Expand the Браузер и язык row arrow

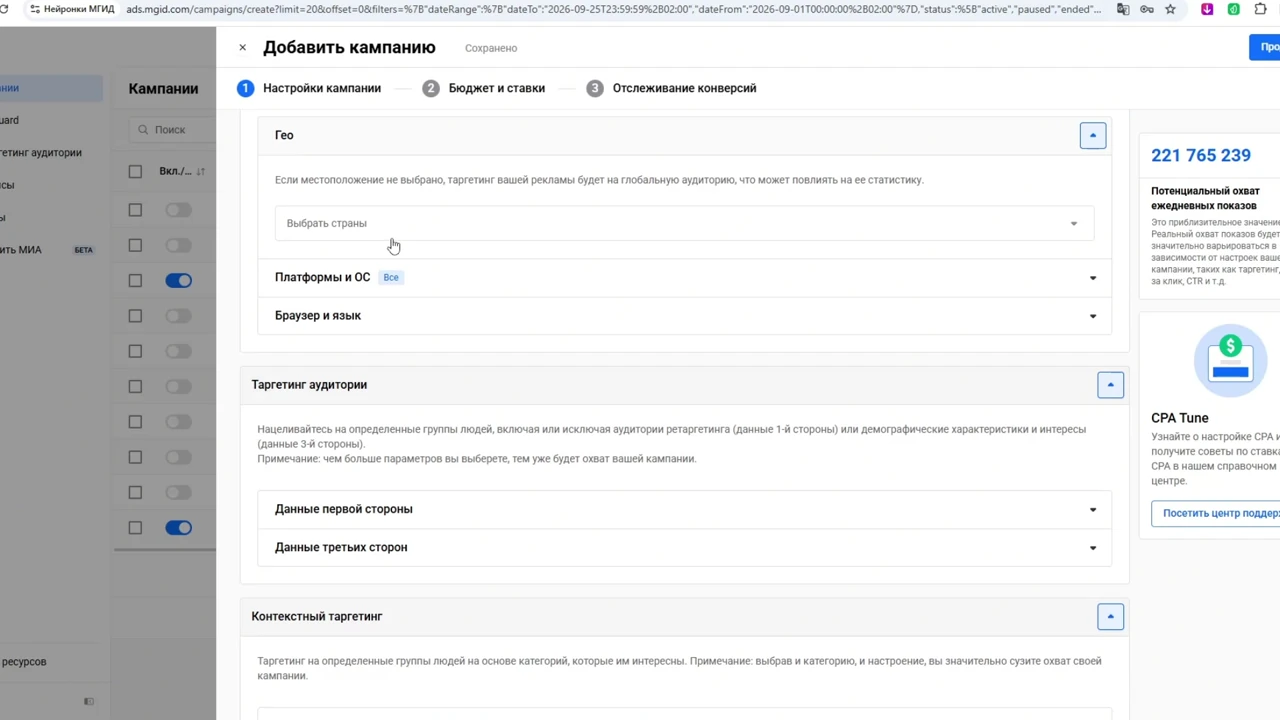[1093, 316]
